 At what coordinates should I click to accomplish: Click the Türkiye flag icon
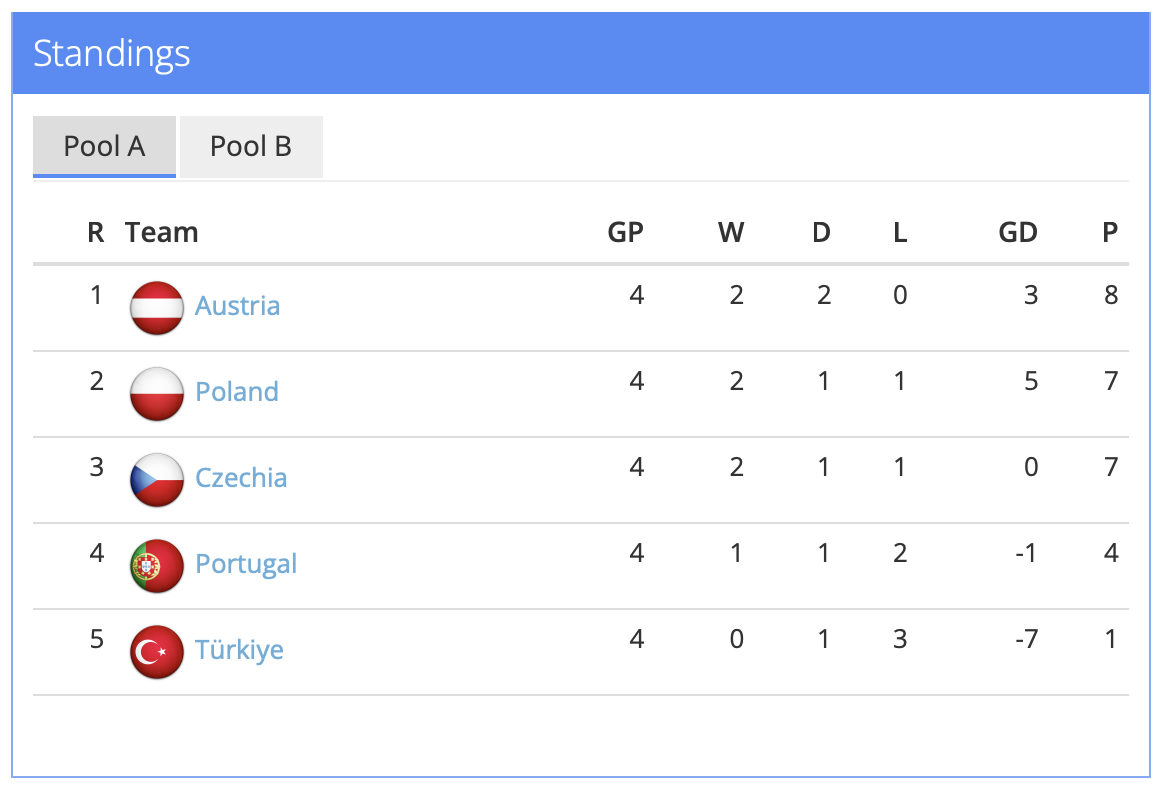point(157,651)
